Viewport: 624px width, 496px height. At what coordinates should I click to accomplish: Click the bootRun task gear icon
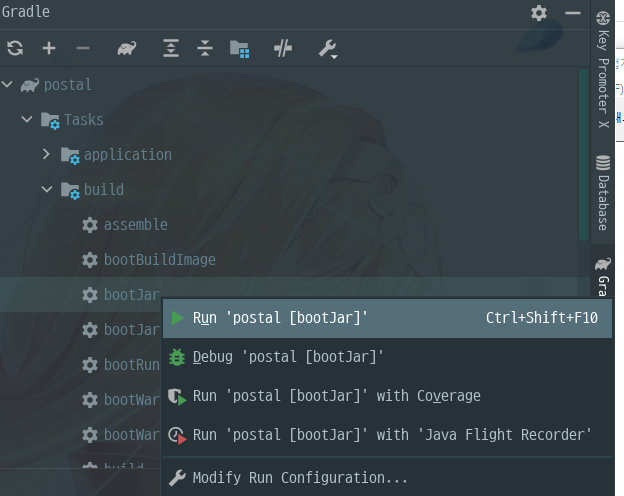pos(90,365)
